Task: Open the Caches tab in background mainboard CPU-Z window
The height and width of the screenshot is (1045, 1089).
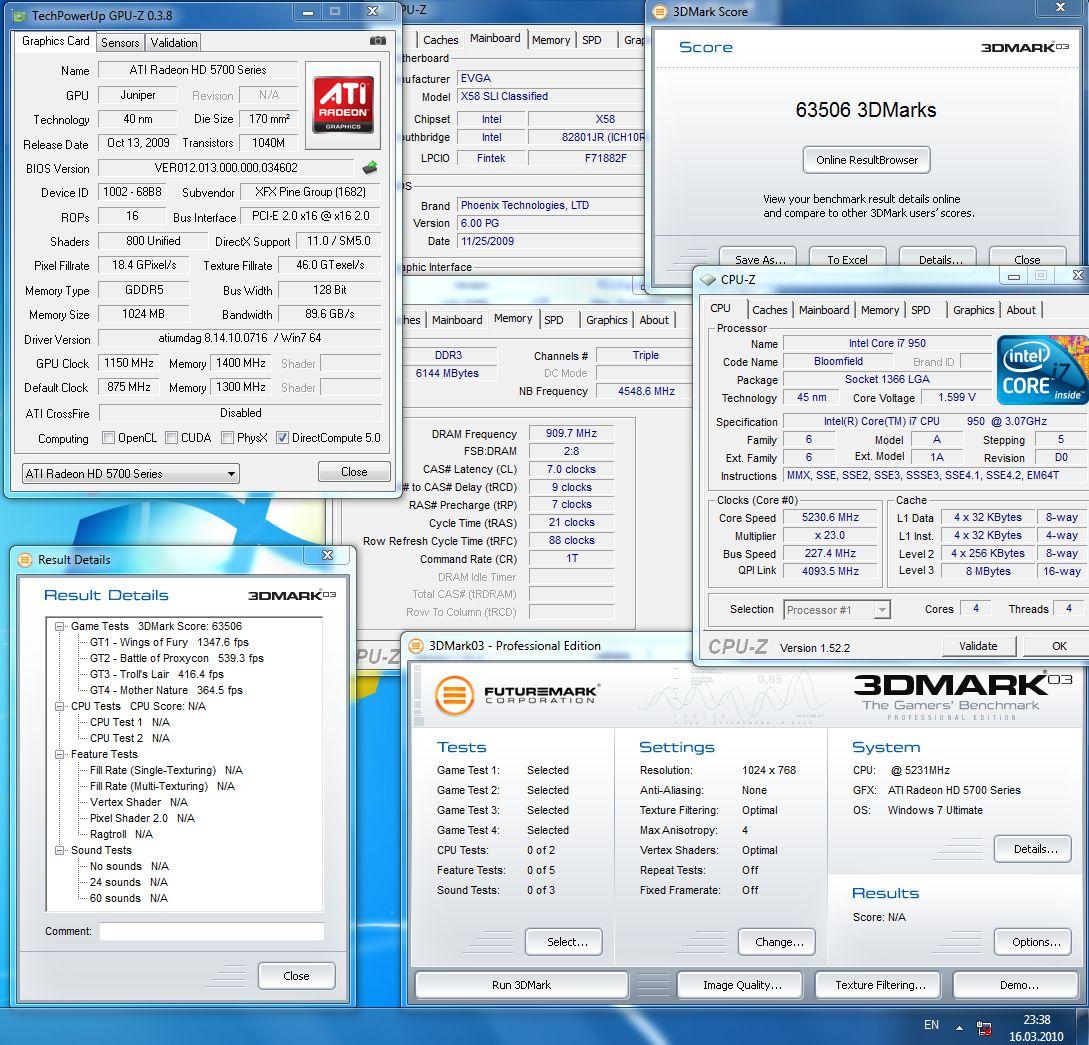Action: [x=440, y=40]
